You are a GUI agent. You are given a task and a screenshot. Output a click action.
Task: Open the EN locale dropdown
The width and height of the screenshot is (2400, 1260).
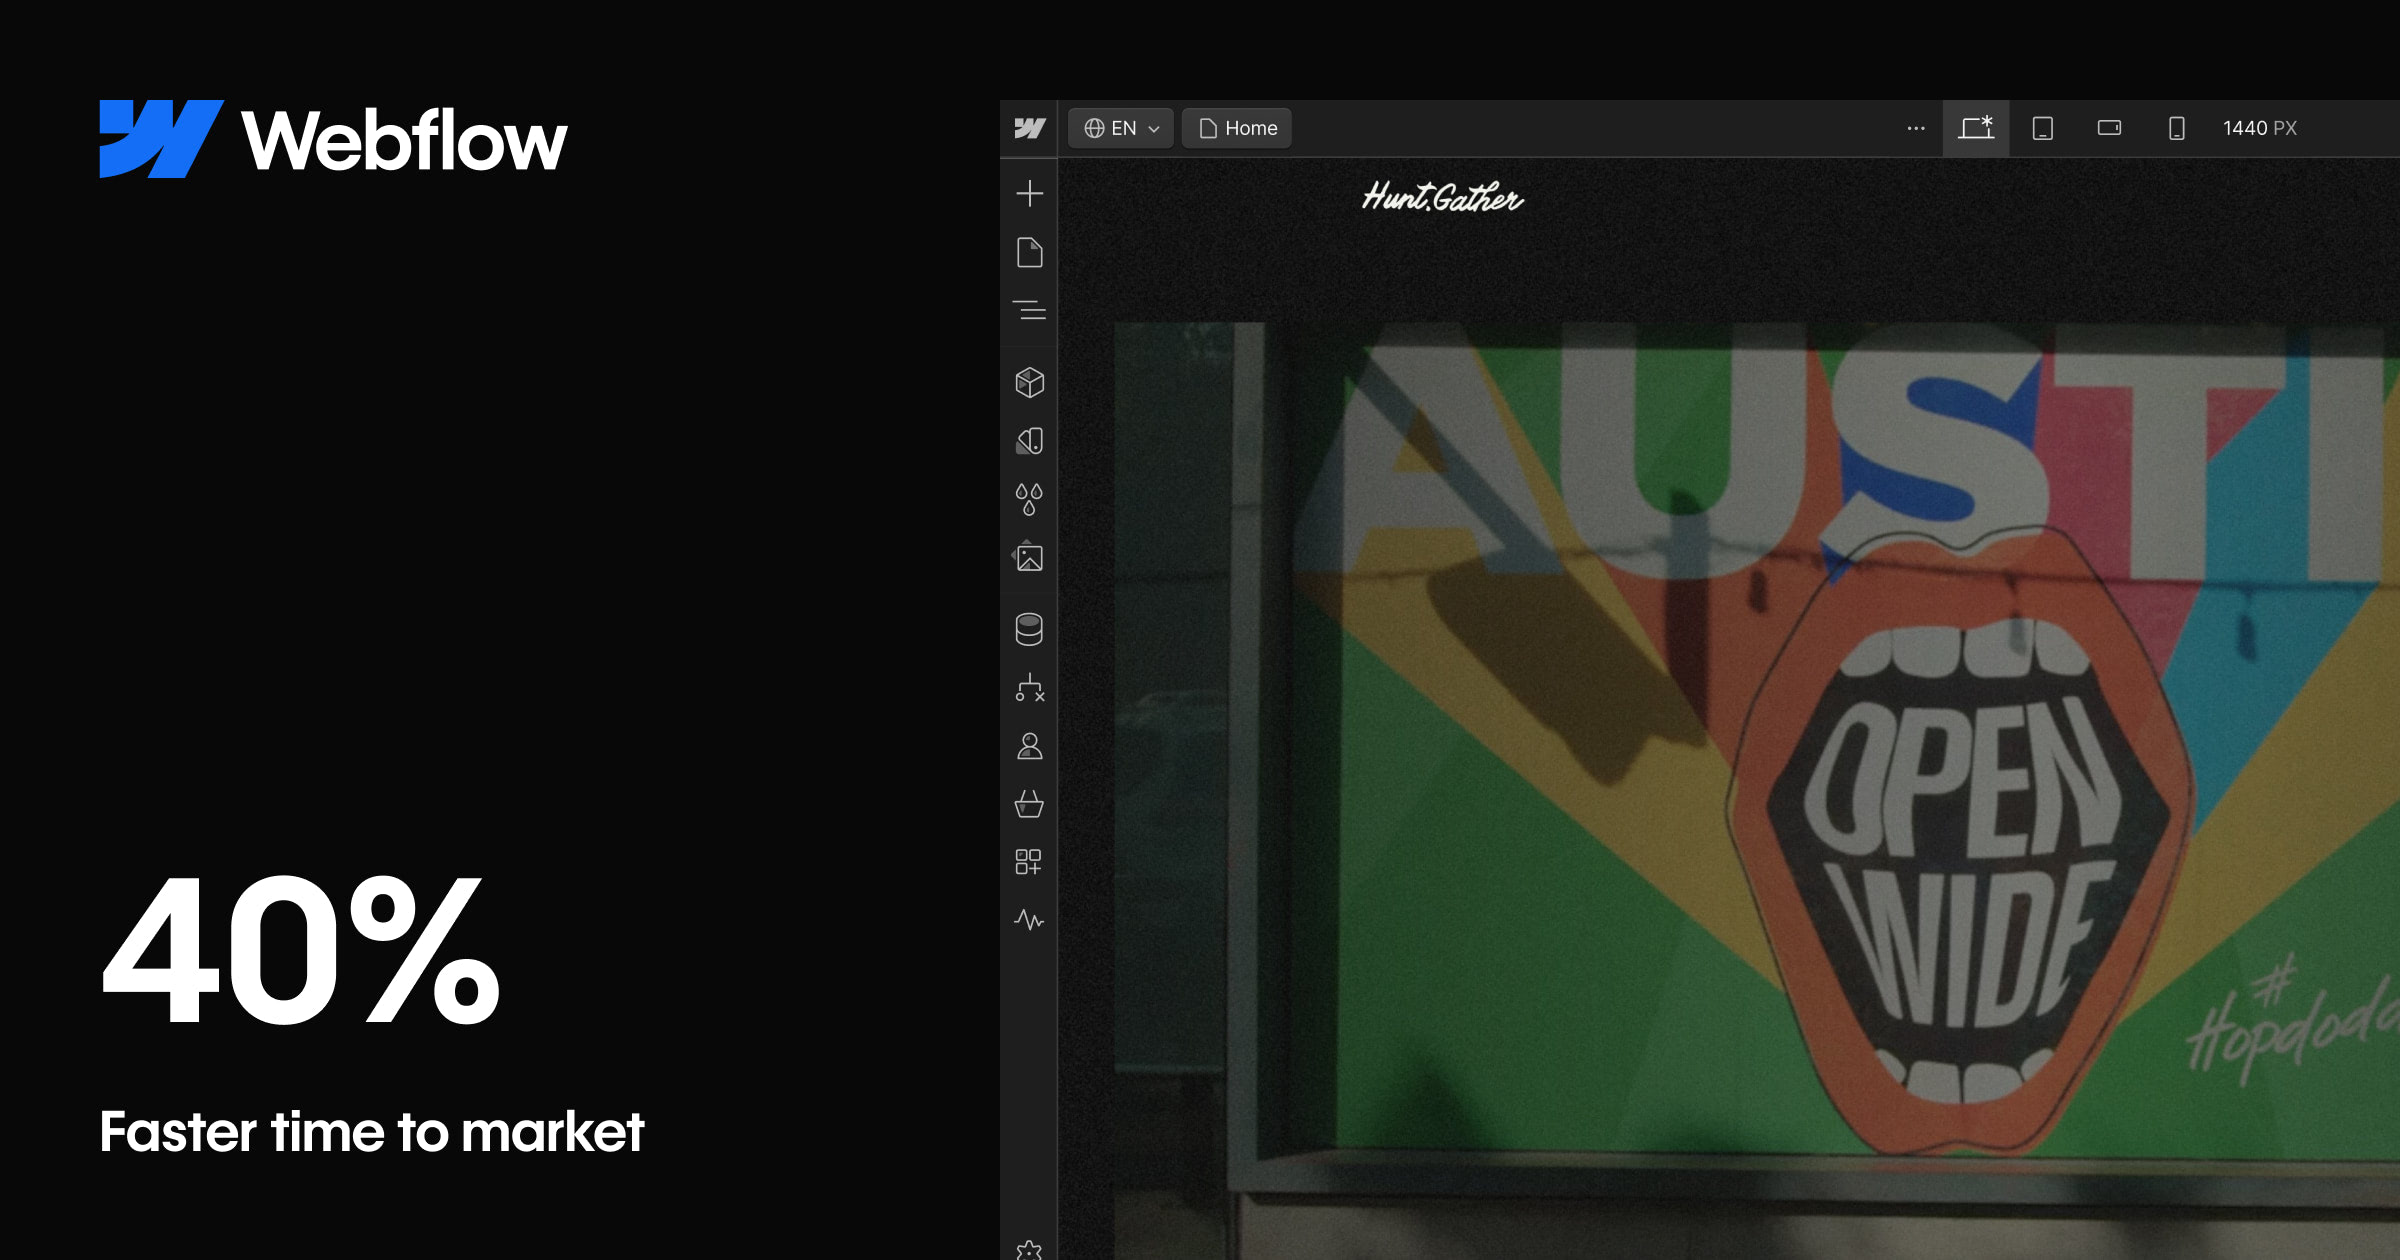tap(1119, 128)
